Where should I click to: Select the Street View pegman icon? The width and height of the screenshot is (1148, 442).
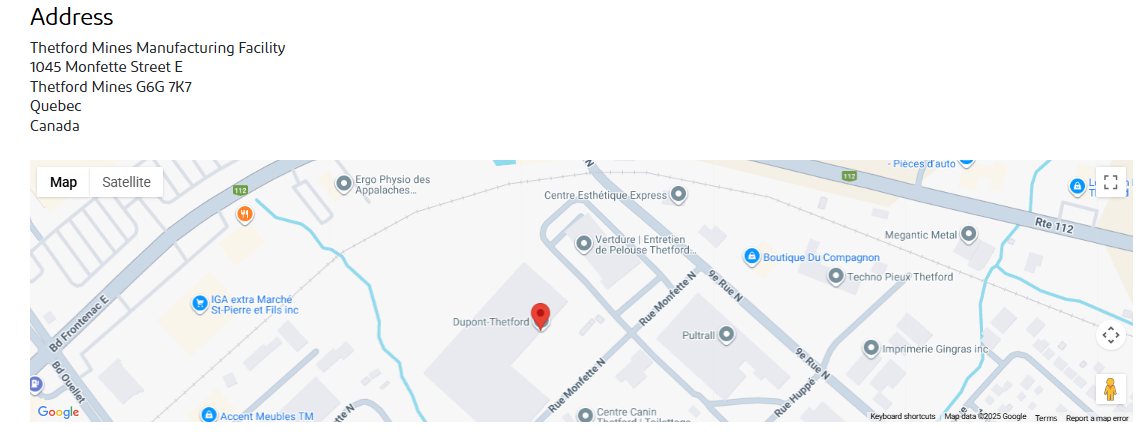click(1110, 389)
